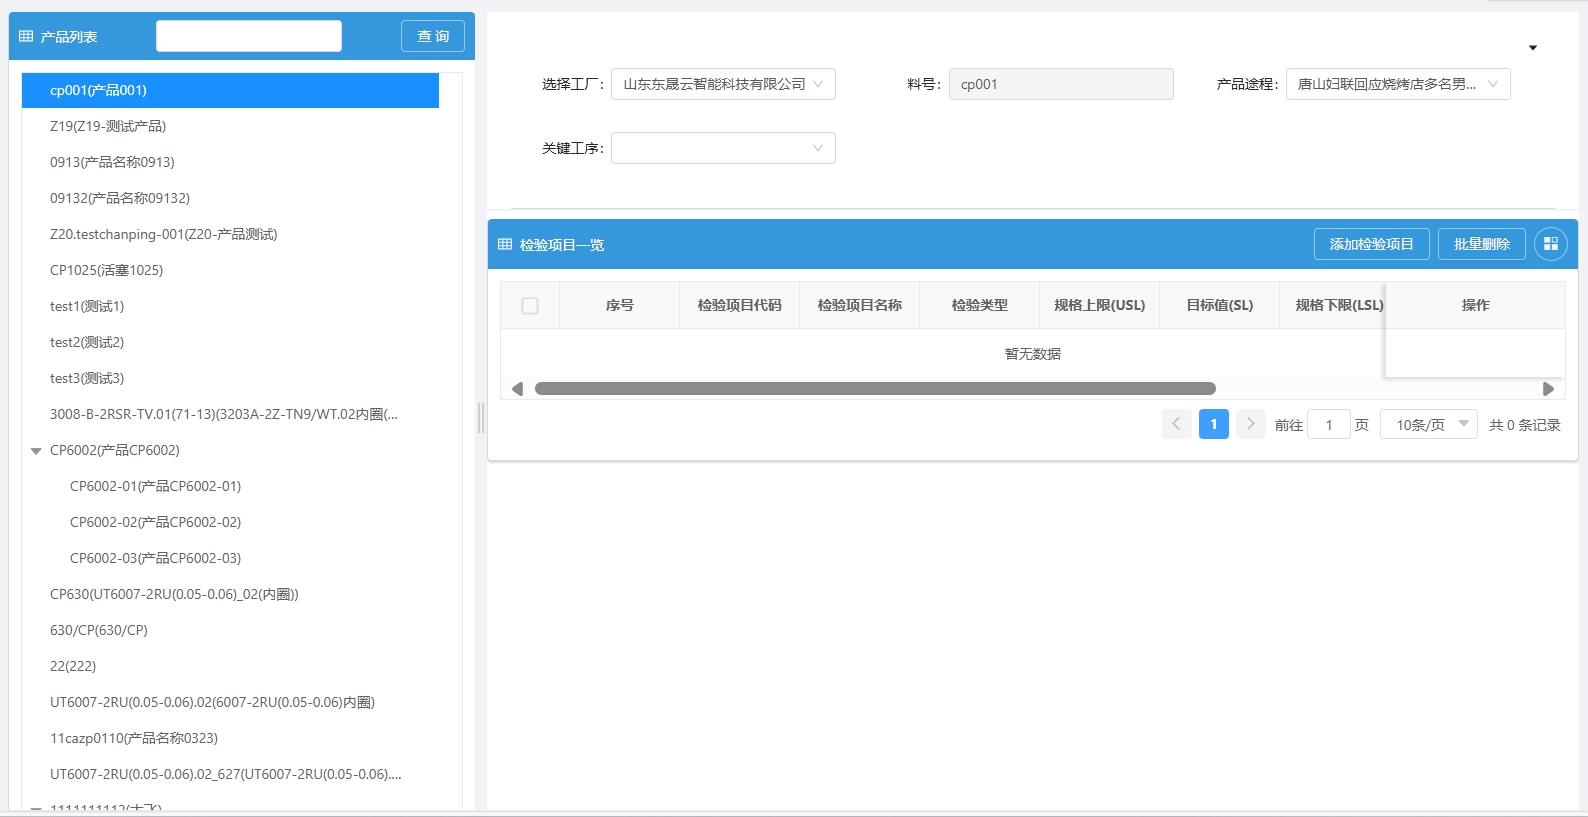
Task: Open the 选择工厂 dropdown
Action: 723,84
